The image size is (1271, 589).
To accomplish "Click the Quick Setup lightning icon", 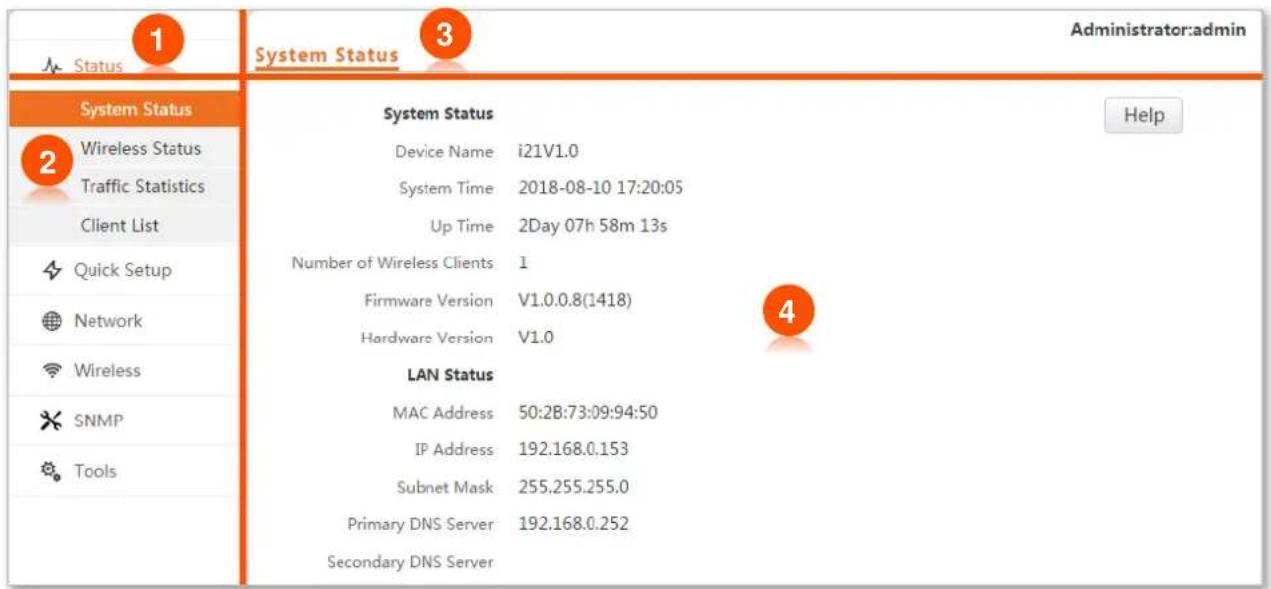I will click(54, 270).
